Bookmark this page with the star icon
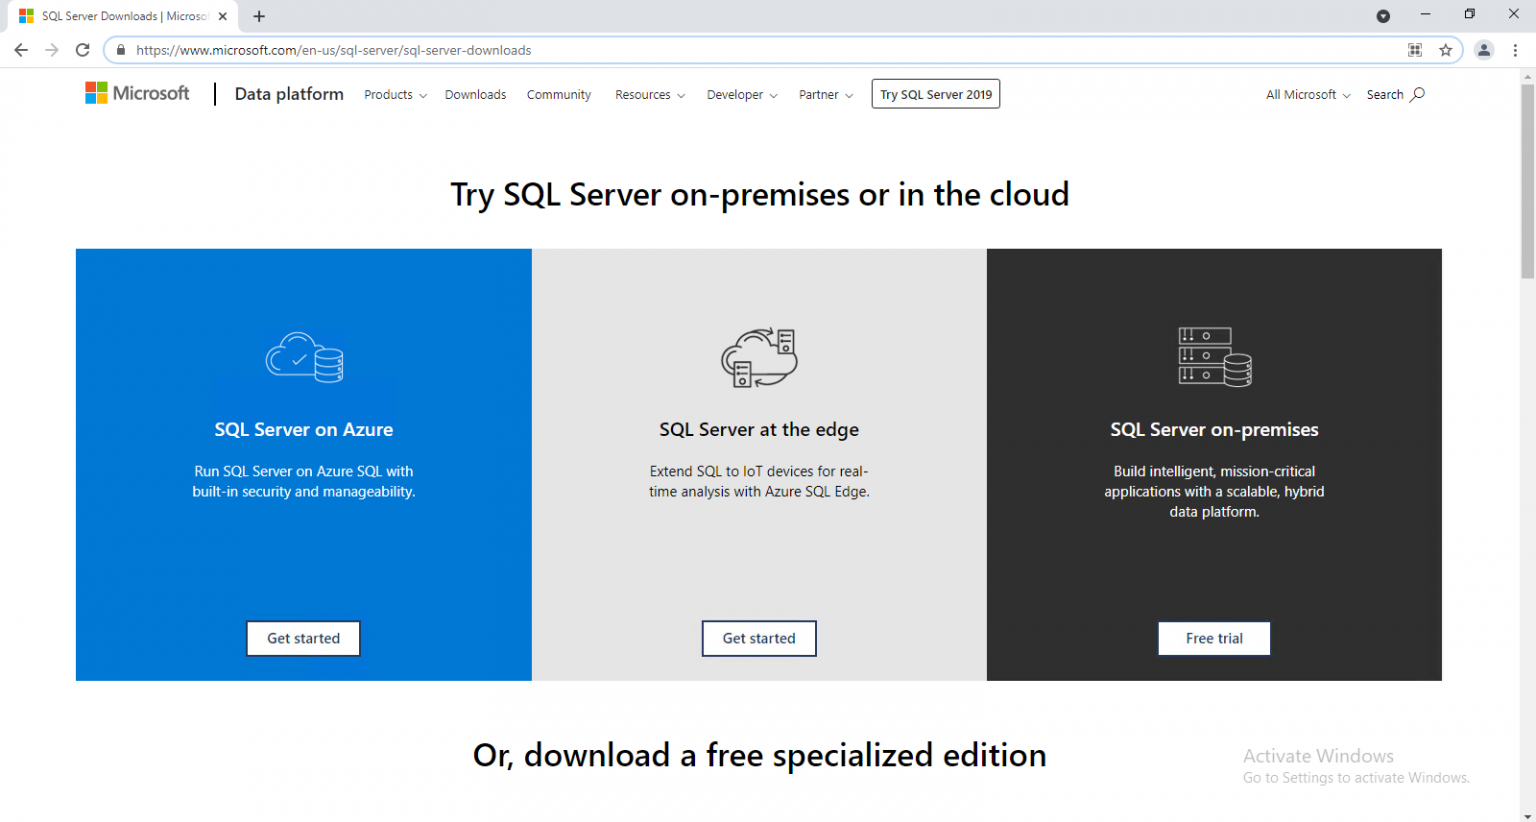Screen dimensions: 1536x822 coord(1445,49)
